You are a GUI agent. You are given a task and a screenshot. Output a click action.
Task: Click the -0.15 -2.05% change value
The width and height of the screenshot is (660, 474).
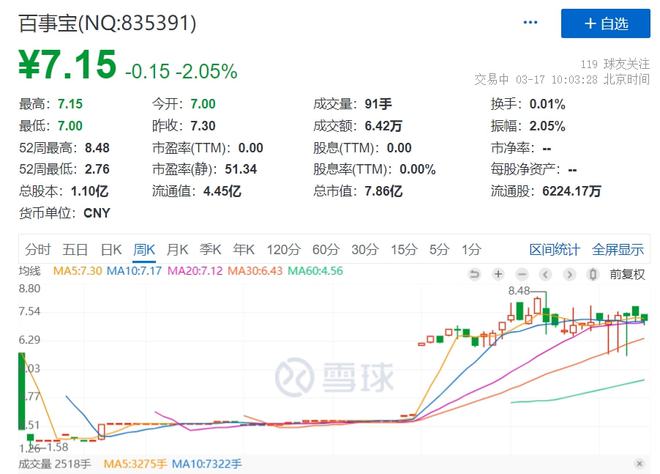click(181, 71)
